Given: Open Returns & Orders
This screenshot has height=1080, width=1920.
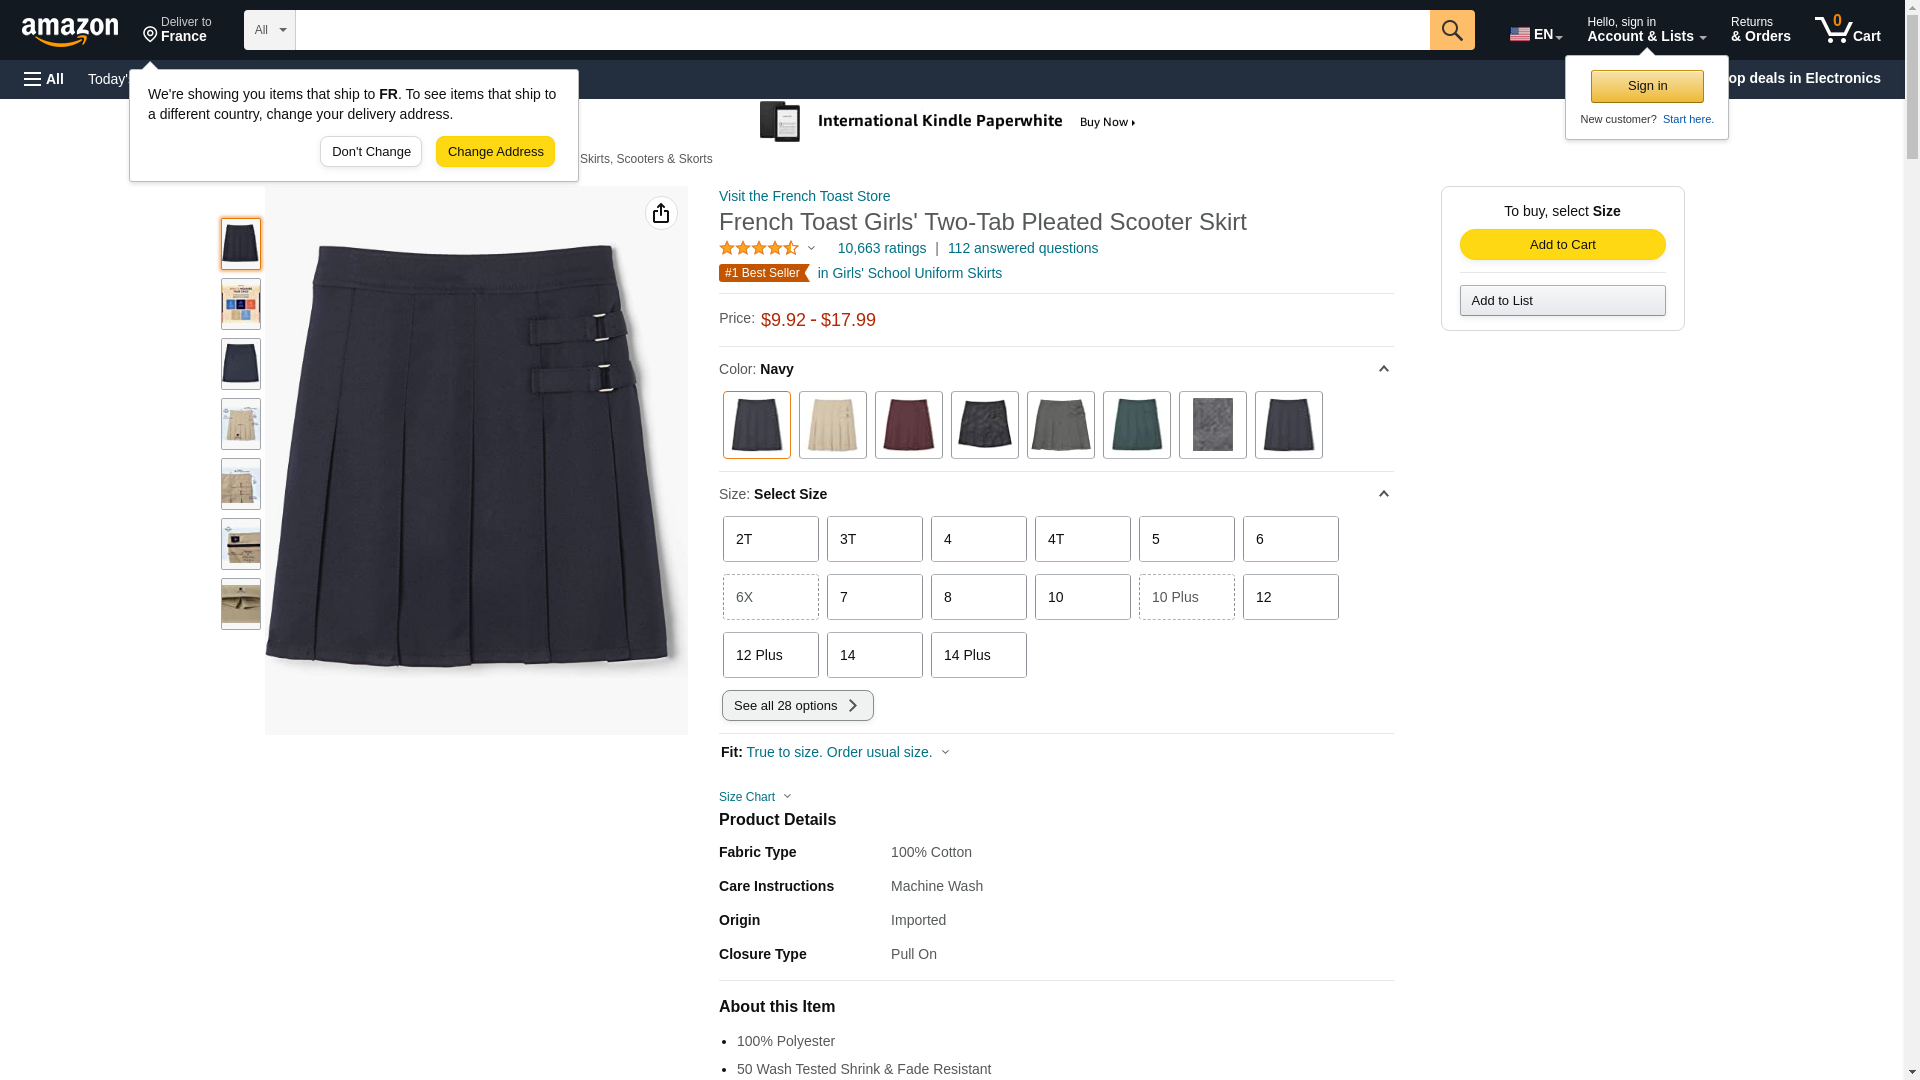Looking at the screenshot, I should [x=1761, y=30].
